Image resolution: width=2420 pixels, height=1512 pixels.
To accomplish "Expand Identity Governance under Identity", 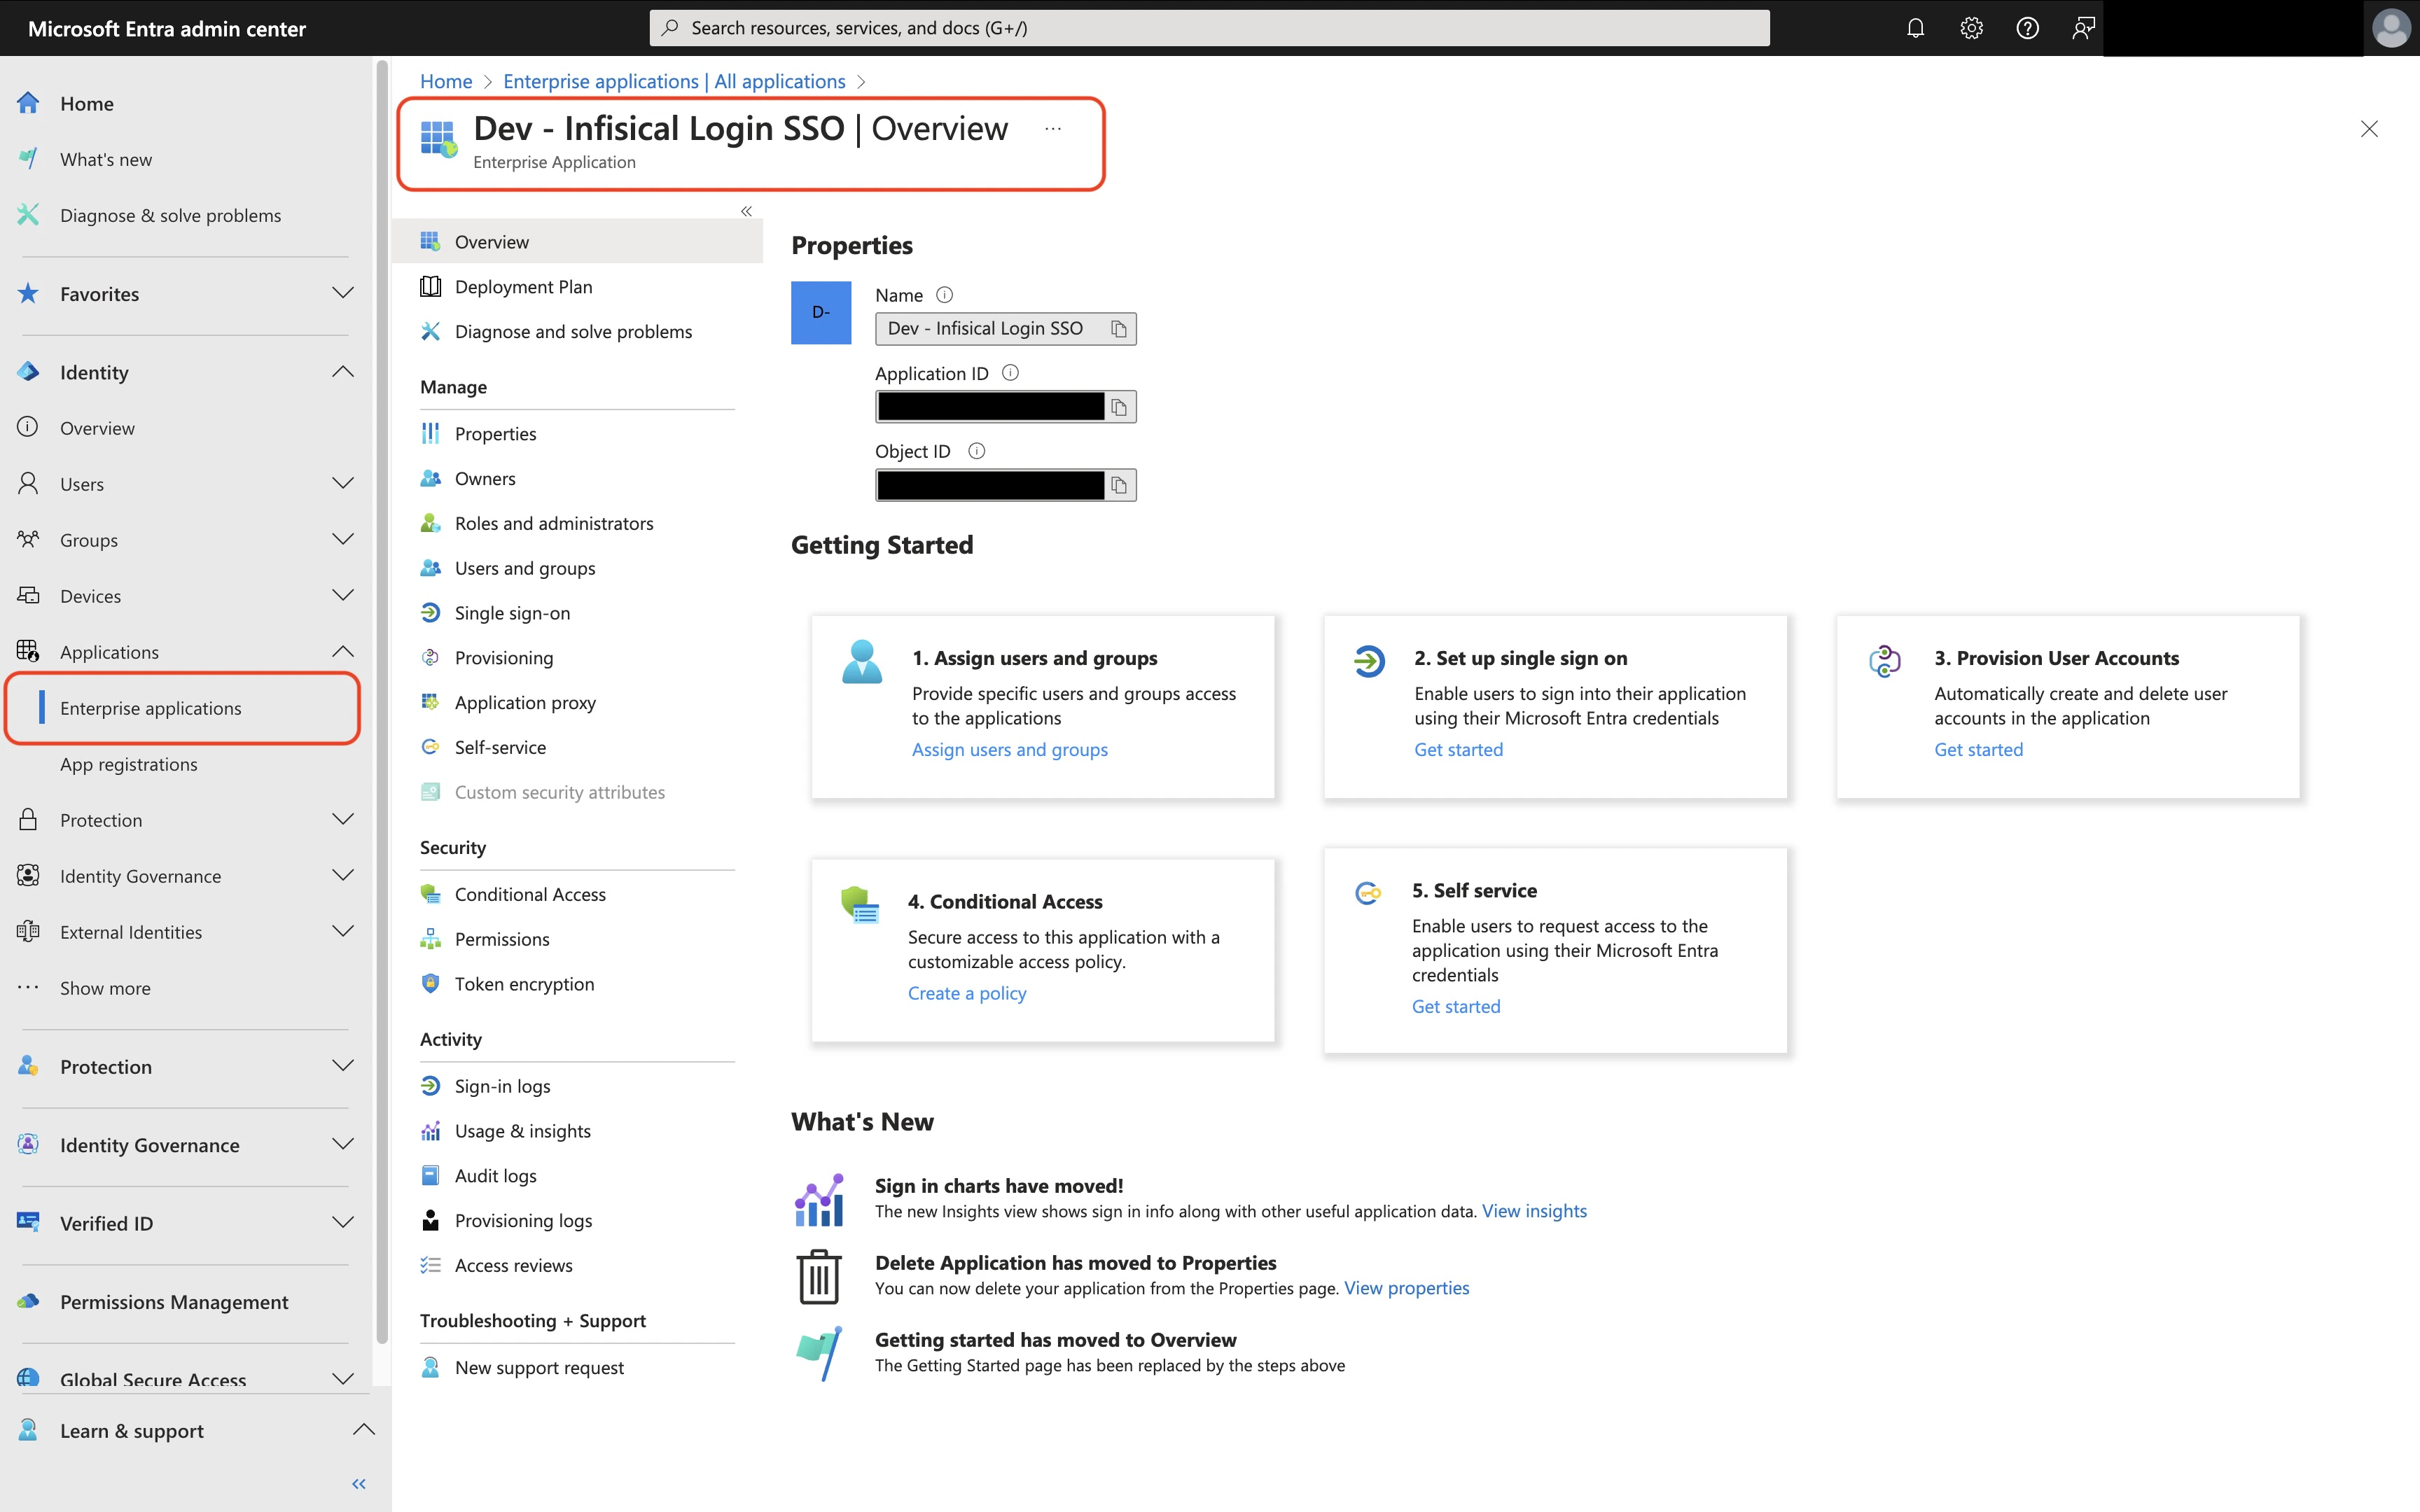I will [343, 875].
